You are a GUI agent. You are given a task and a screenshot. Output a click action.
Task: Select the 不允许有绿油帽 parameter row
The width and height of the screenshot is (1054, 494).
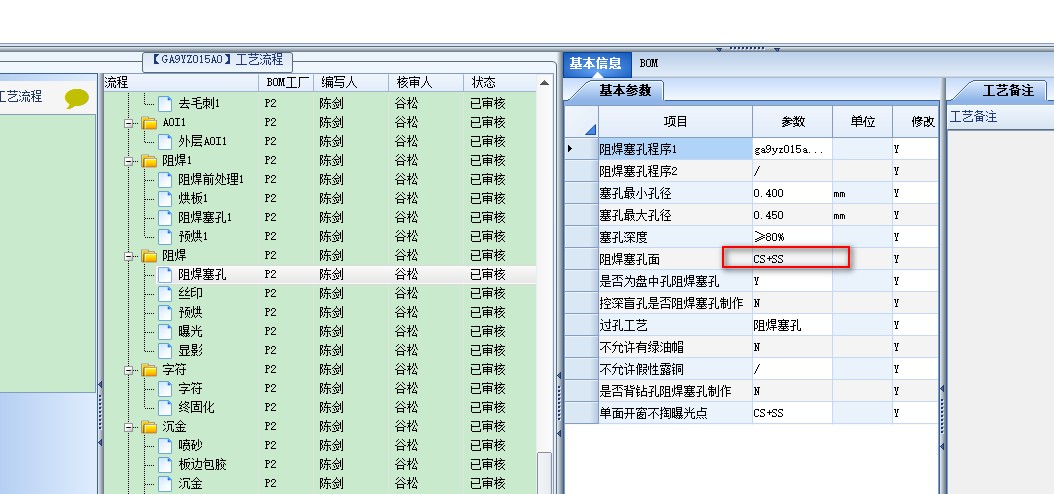pyautogui.click(x=752, y=347)
